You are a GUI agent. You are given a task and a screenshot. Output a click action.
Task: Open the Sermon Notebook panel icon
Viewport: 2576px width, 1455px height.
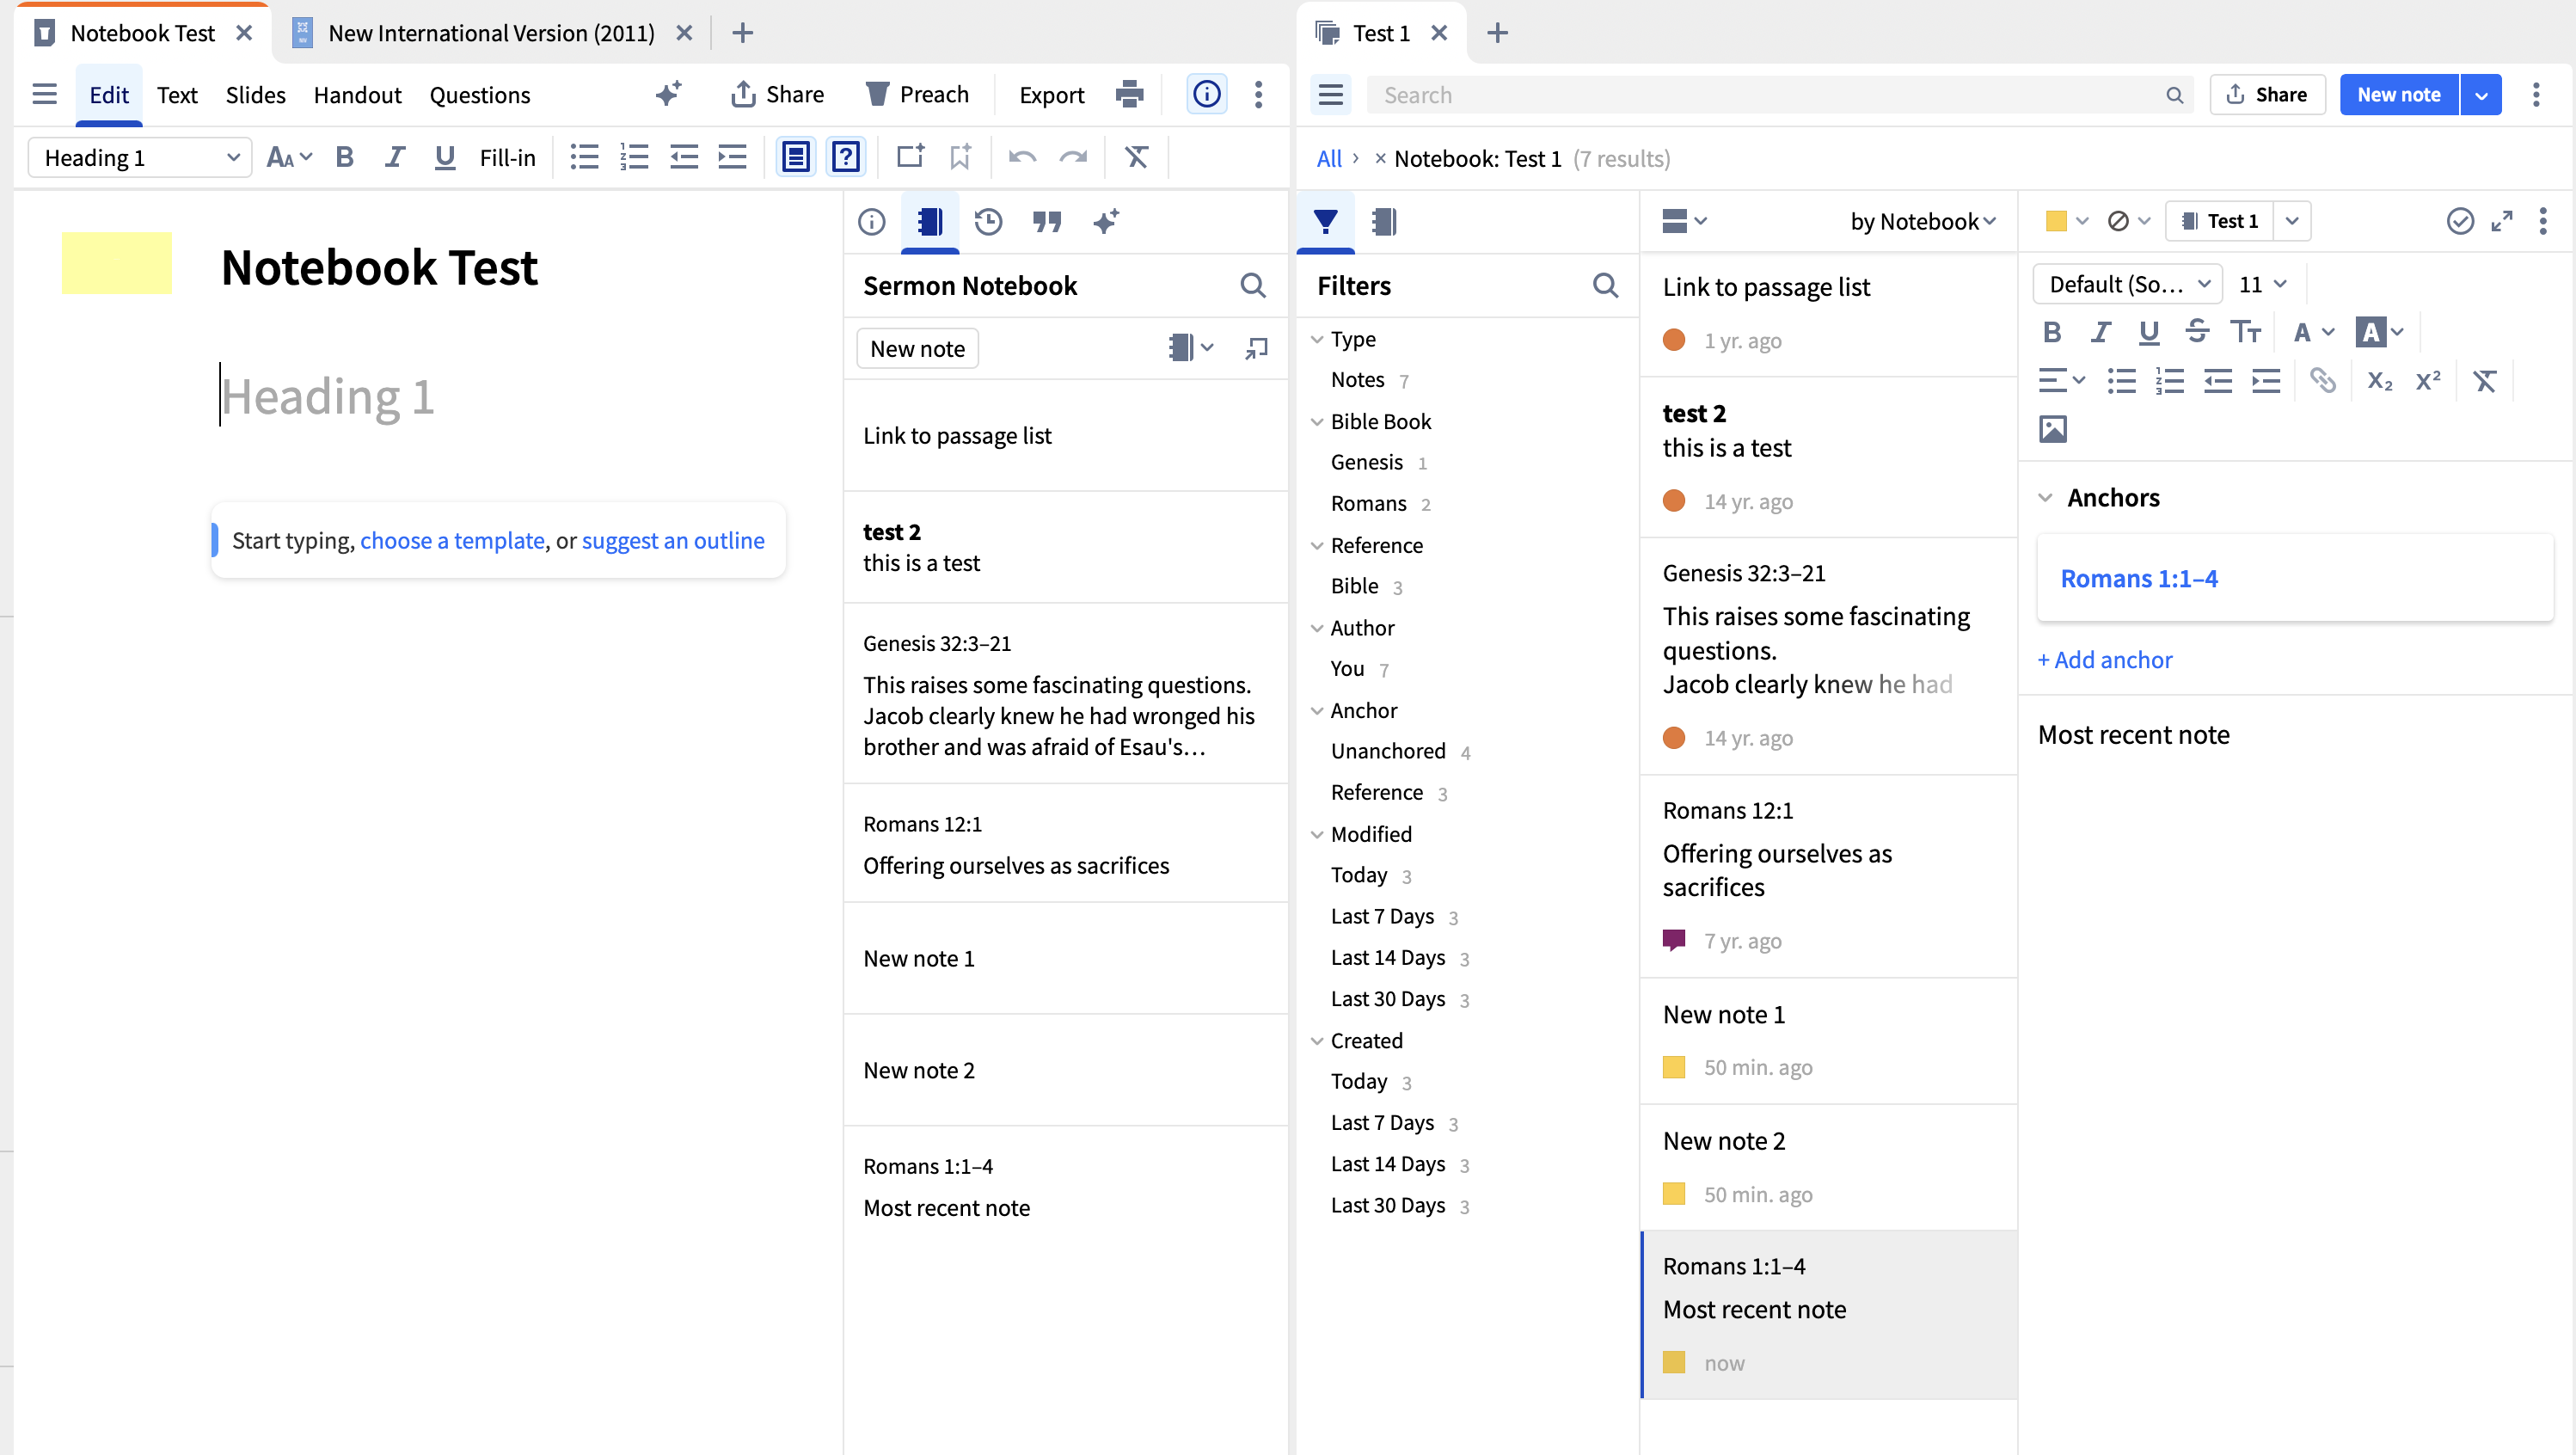pos(930,221)
